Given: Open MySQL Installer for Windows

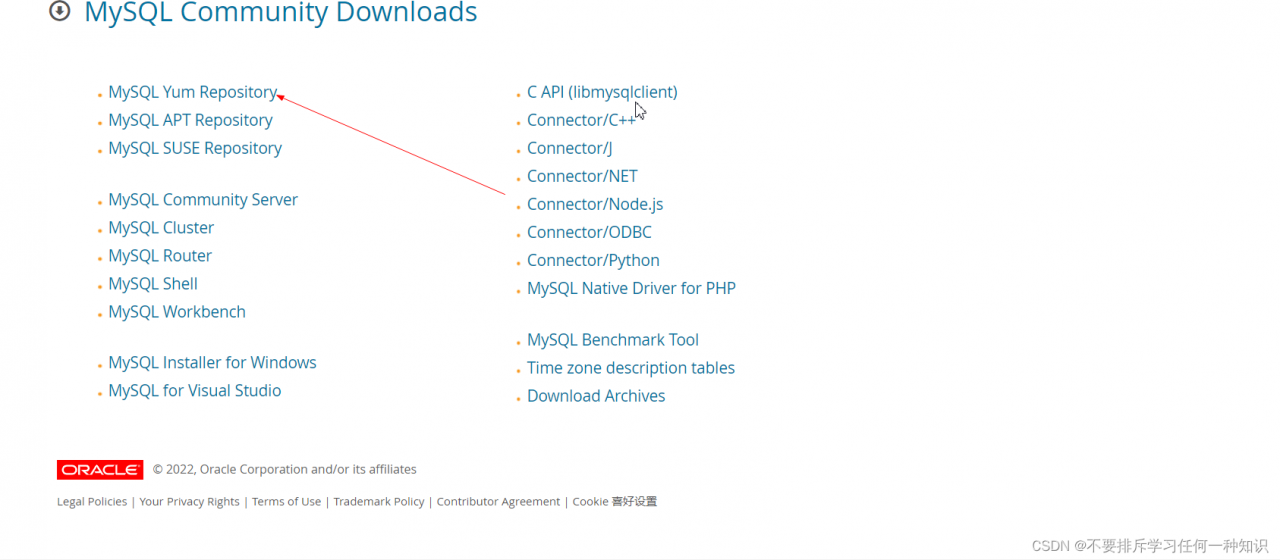Looking at the screenshot, I should [x=212, y=363].
